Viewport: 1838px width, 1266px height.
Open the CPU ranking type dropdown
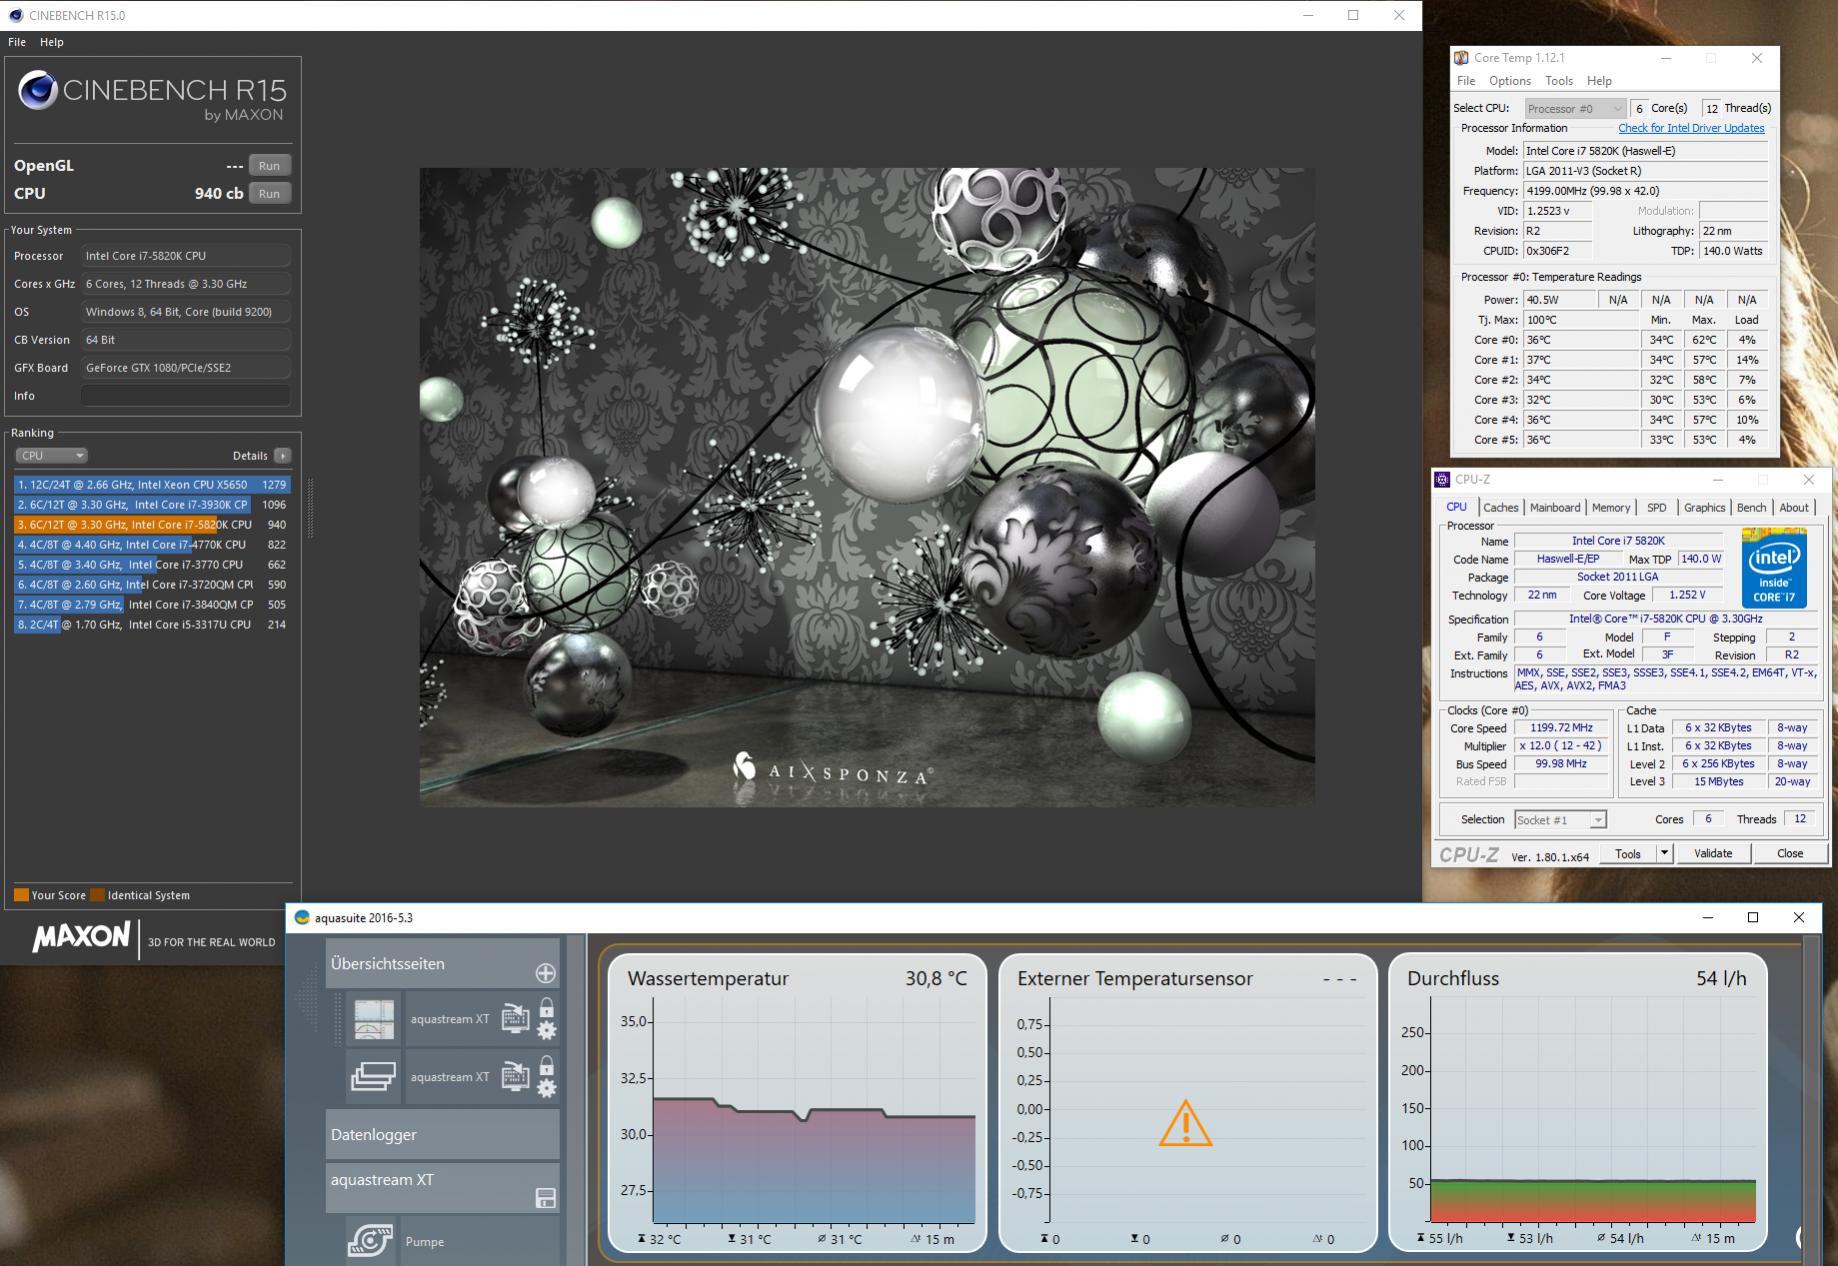coord(51,455)
